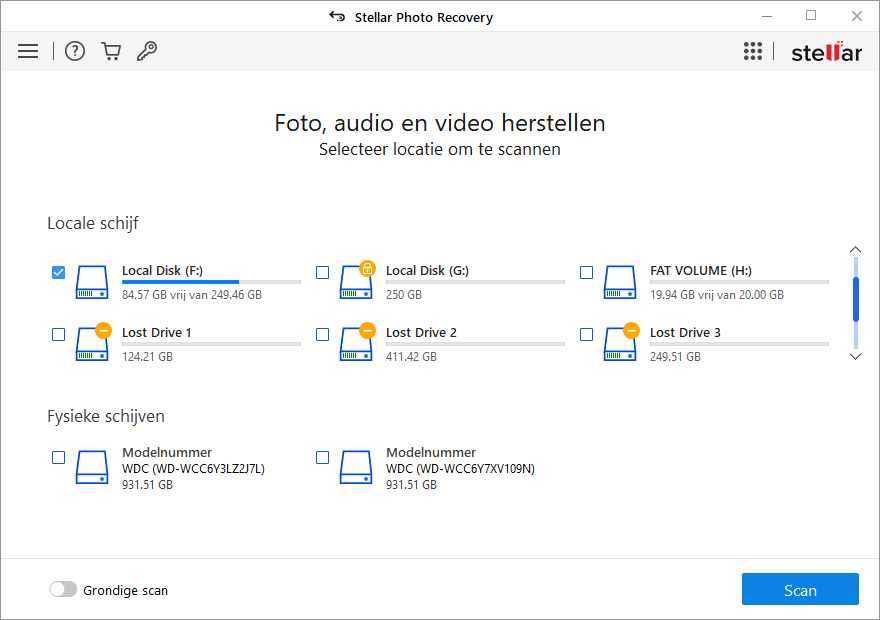Open the shopping cart purchase icon
The height and width of the screenshot is (620, 880).
pyautogui.click(x=111, y=51)
